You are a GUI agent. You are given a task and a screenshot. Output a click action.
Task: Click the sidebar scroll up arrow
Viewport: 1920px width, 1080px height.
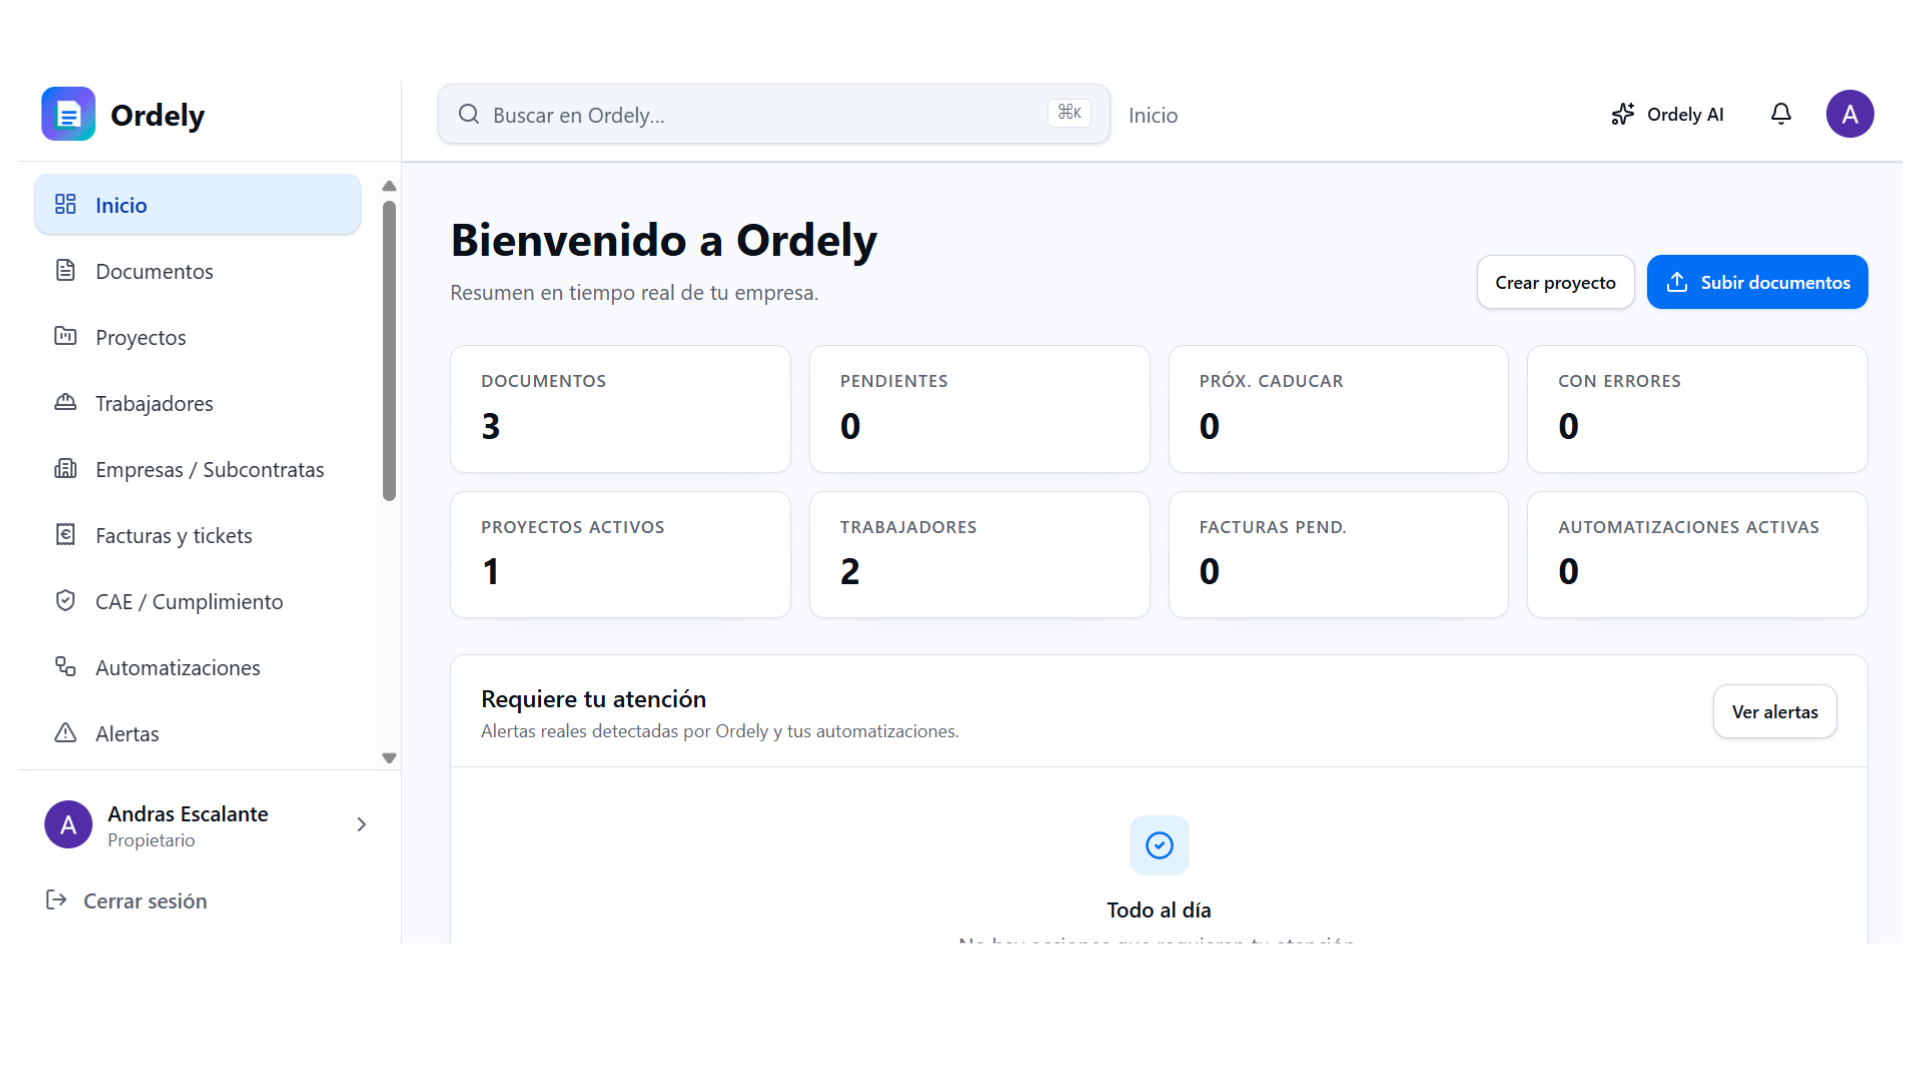click(389, 186)
